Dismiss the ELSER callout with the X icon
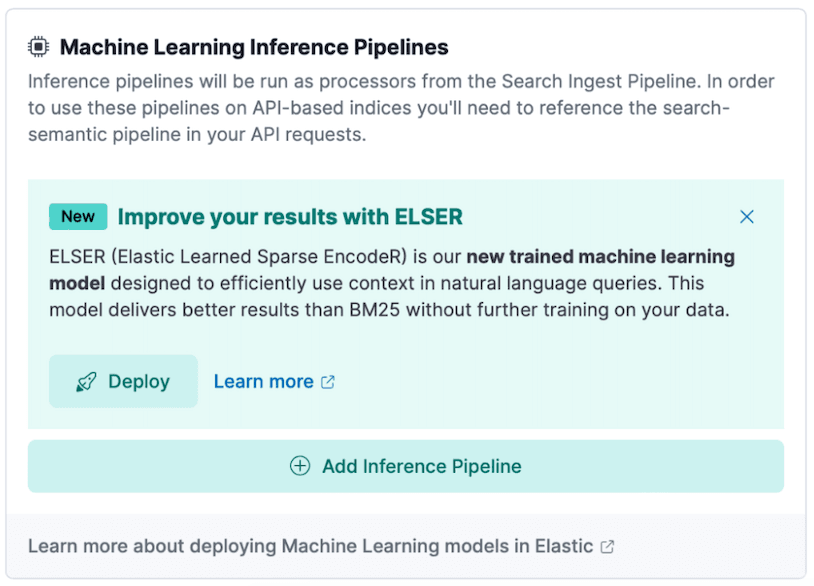This screenshot has width=814, height=586. pyautogui.click(x=746, y=217)
